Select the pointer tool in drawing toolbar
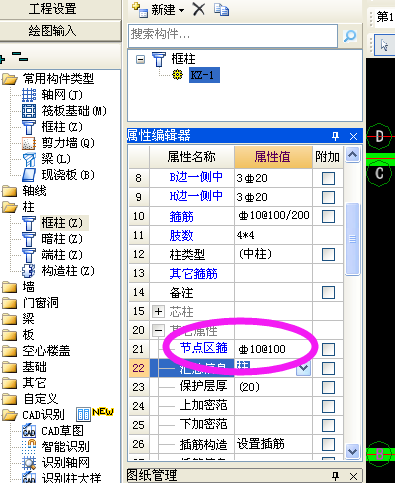This screenshot has width=395, height=483. 384,45
